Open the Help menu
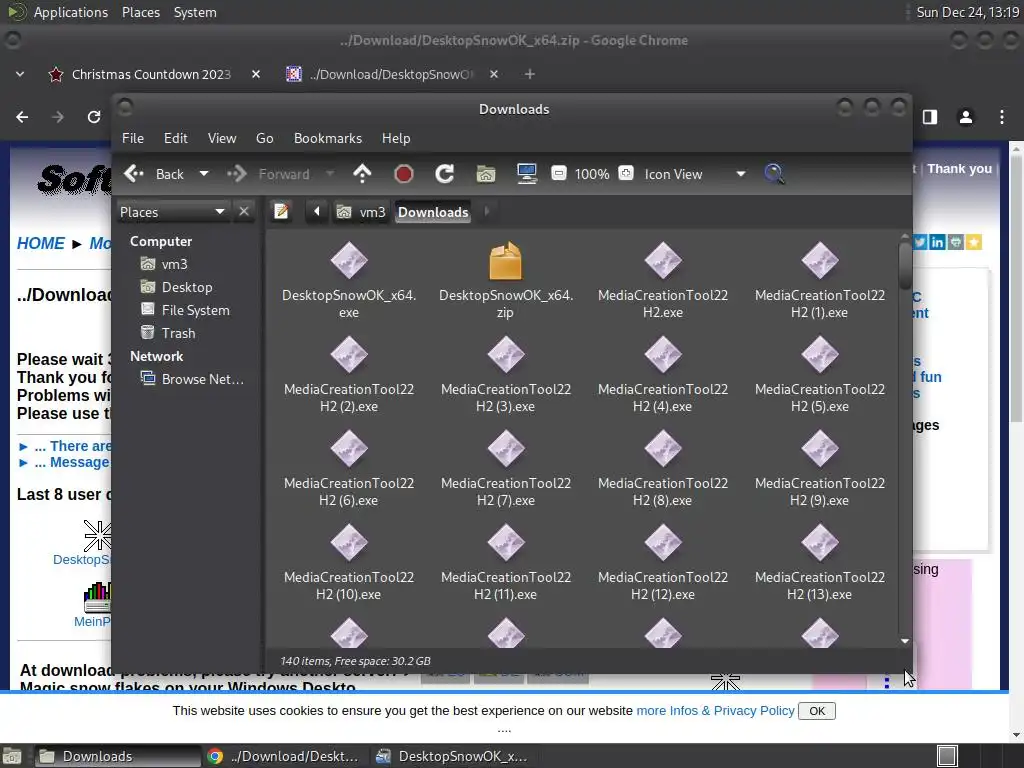Image resolution: width=1024 pixels, height=768 pixels. 396,138
